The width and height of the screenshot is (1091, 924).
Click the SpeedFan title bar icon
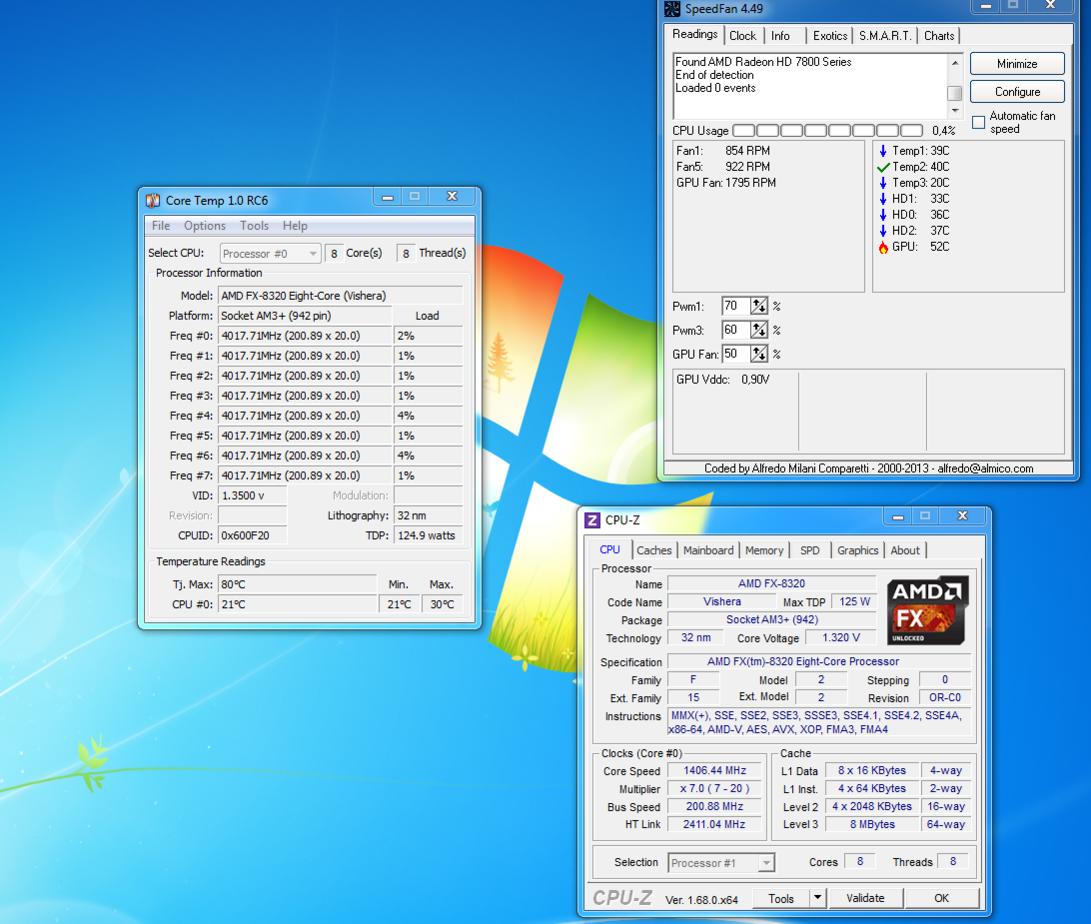[x=672, y=9]
